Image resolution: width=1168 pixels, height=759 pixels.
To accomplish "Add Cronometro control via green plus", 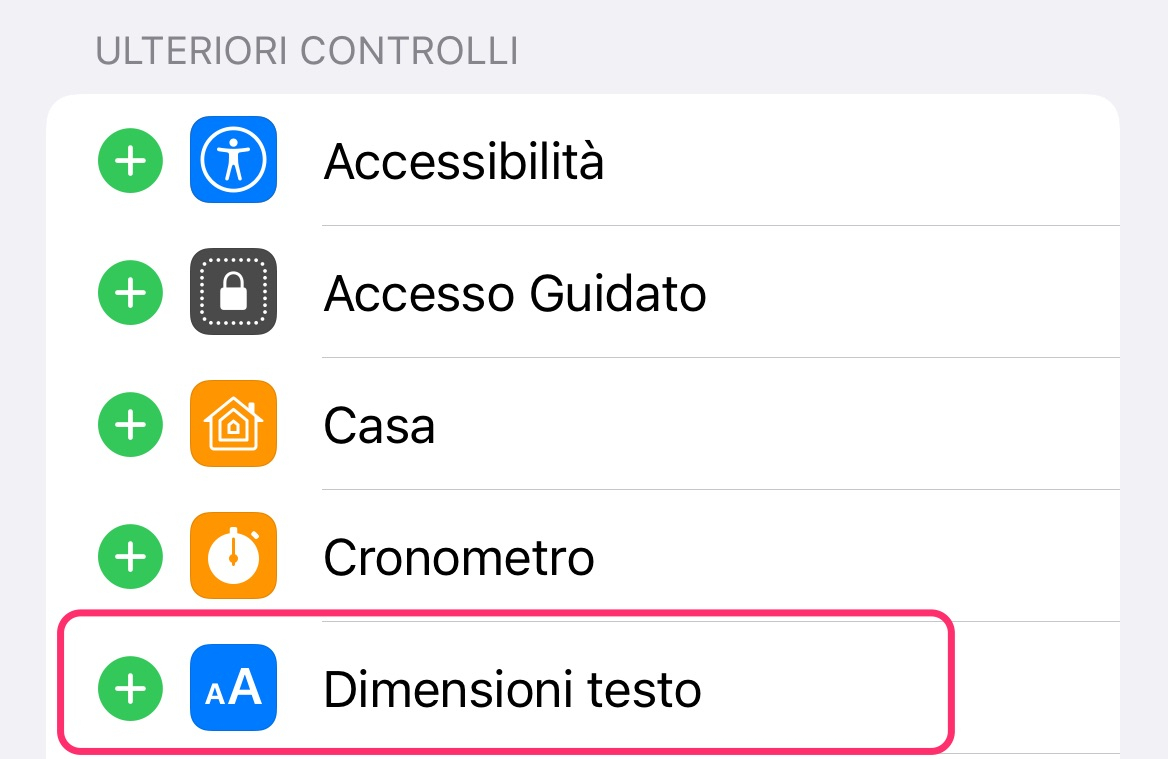I will pos(130,556).
